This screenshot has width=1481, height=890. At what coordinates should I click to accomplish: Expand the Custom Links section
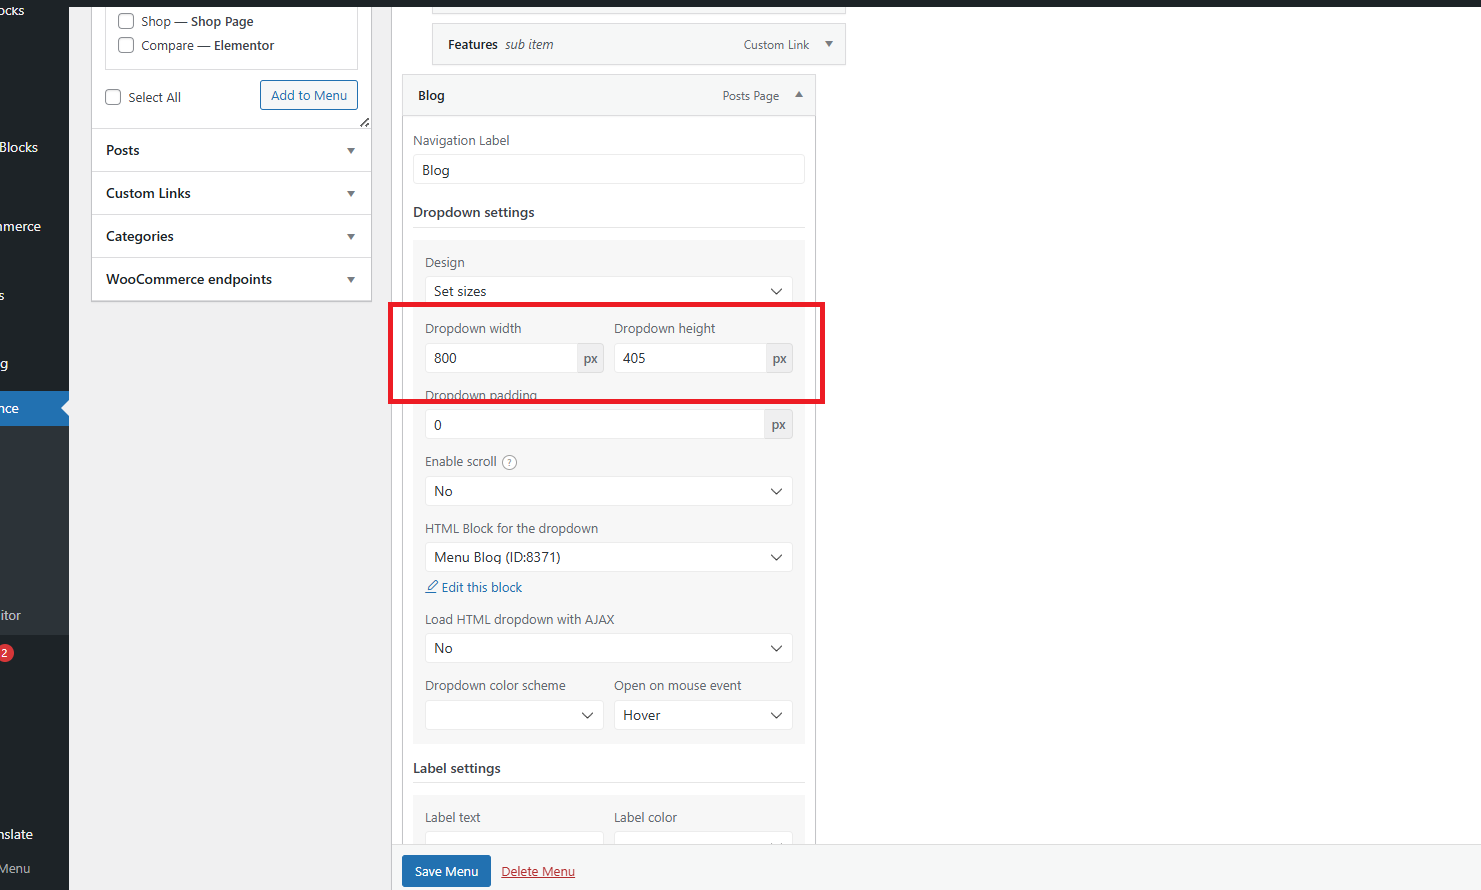(x=231, y=193)
